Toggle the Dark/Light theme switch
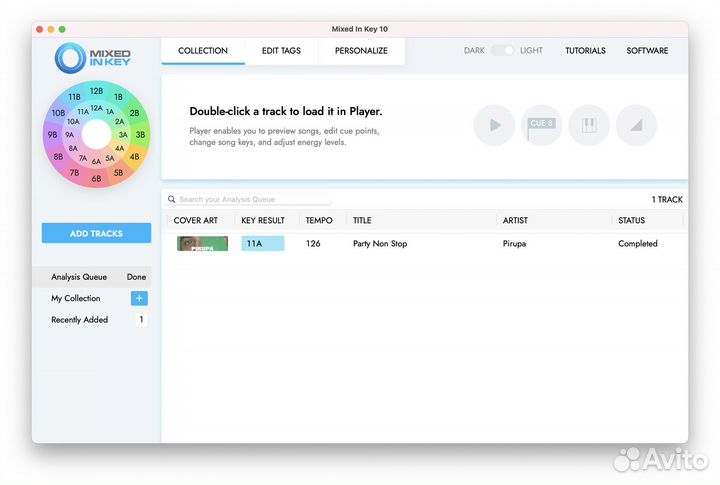 point(502,51)
